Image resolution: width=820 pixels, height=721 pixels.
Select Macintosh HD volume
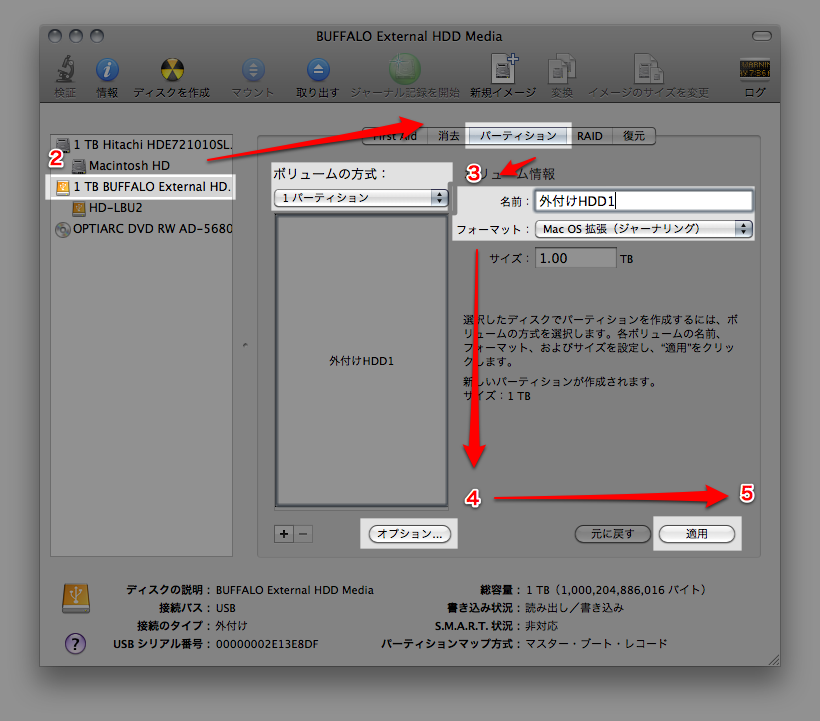[142, 166]
